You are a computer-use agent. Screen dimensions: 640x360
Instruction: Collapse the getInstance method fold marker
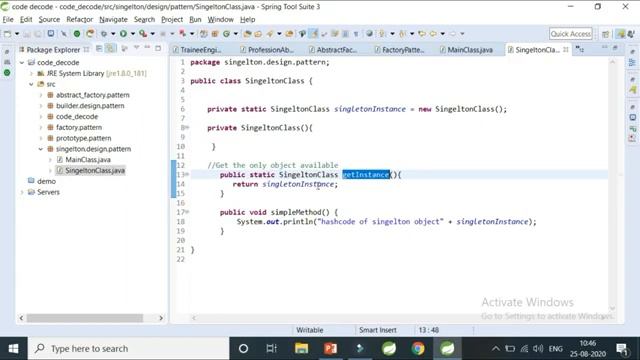point(187,175)
